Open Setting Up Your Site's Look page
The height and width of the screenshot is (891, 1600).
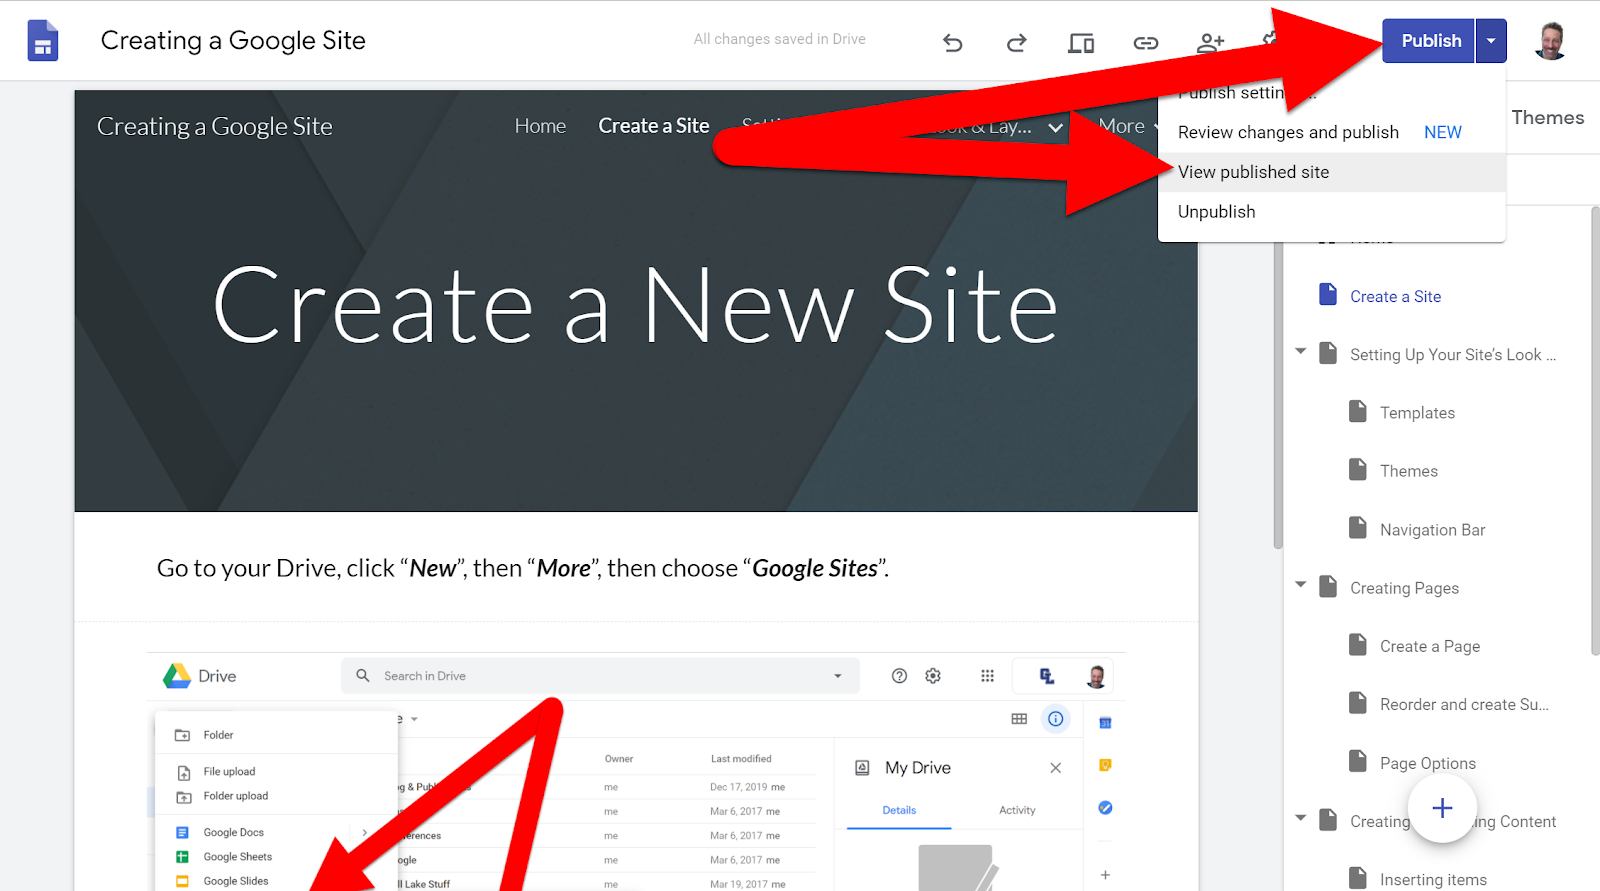point(1453,354)
